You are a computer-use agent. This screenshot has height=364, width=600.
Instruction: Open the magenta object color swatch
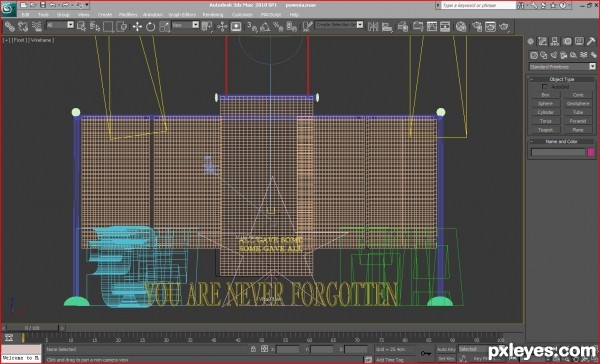(591, 152)
